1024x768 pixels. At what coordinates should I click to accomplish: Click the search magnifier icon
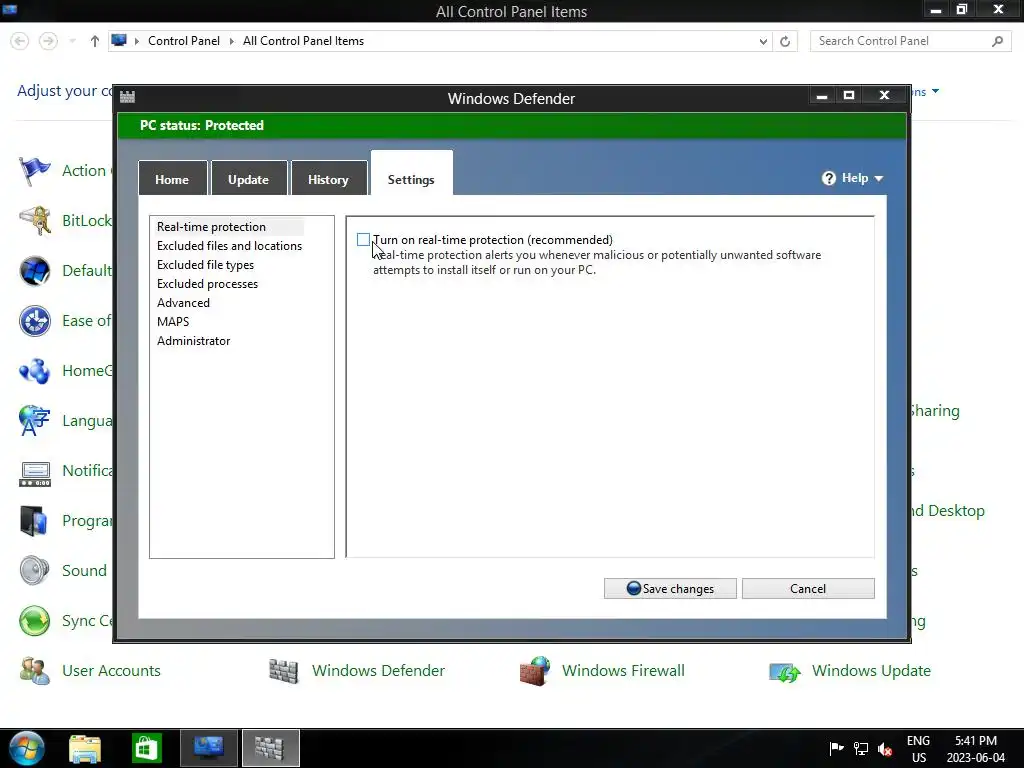coord(997,41)
